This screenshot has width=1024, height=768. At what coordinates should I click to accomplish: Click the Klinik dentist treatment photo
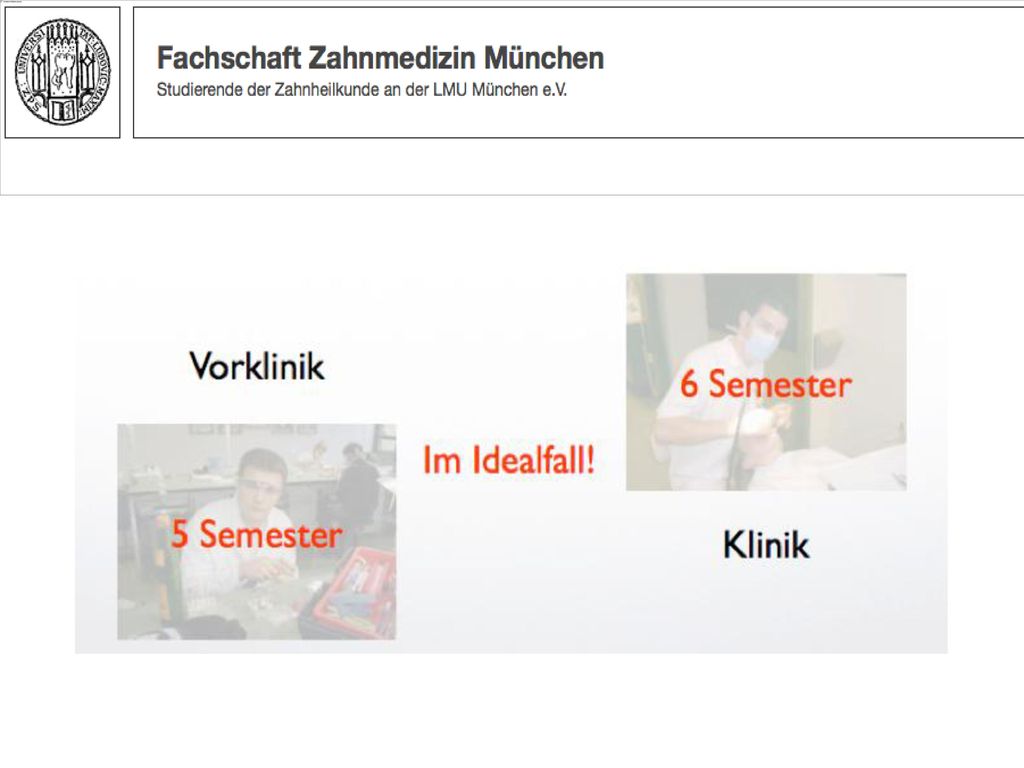pyautogui.click(x=766, y=382)
